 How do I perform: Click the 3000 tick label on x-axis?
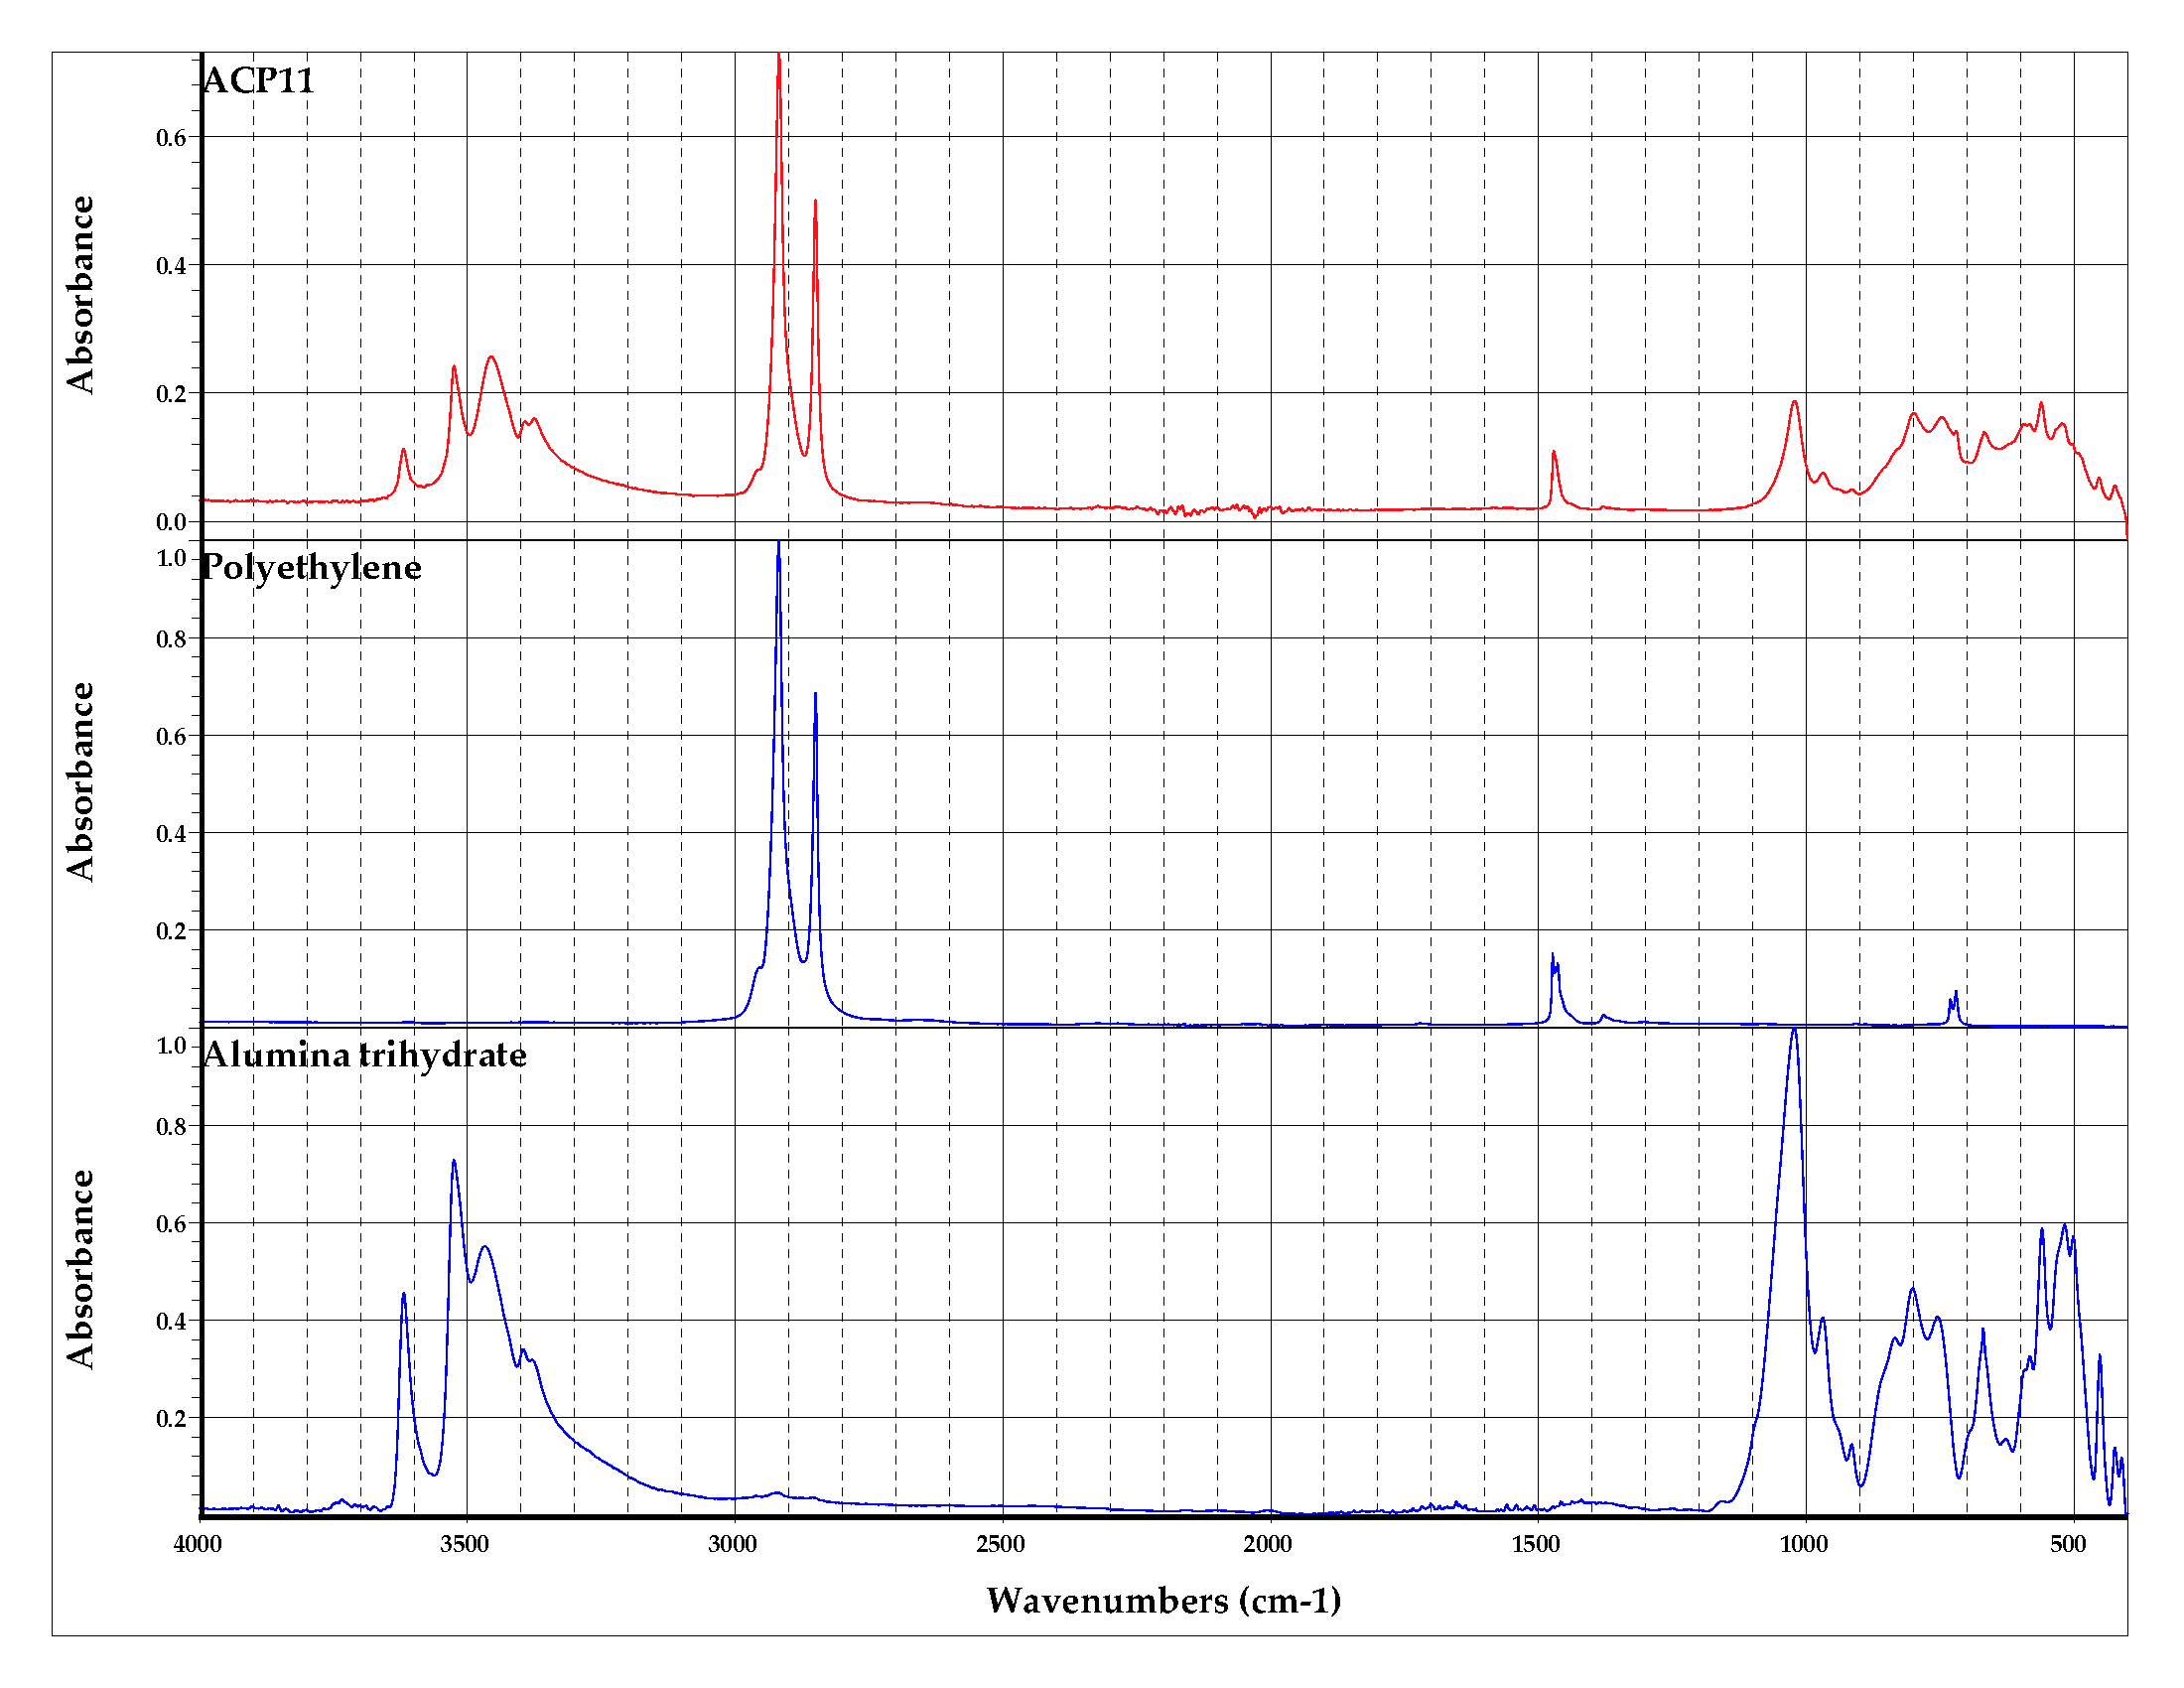click(x=734, y=1544)
